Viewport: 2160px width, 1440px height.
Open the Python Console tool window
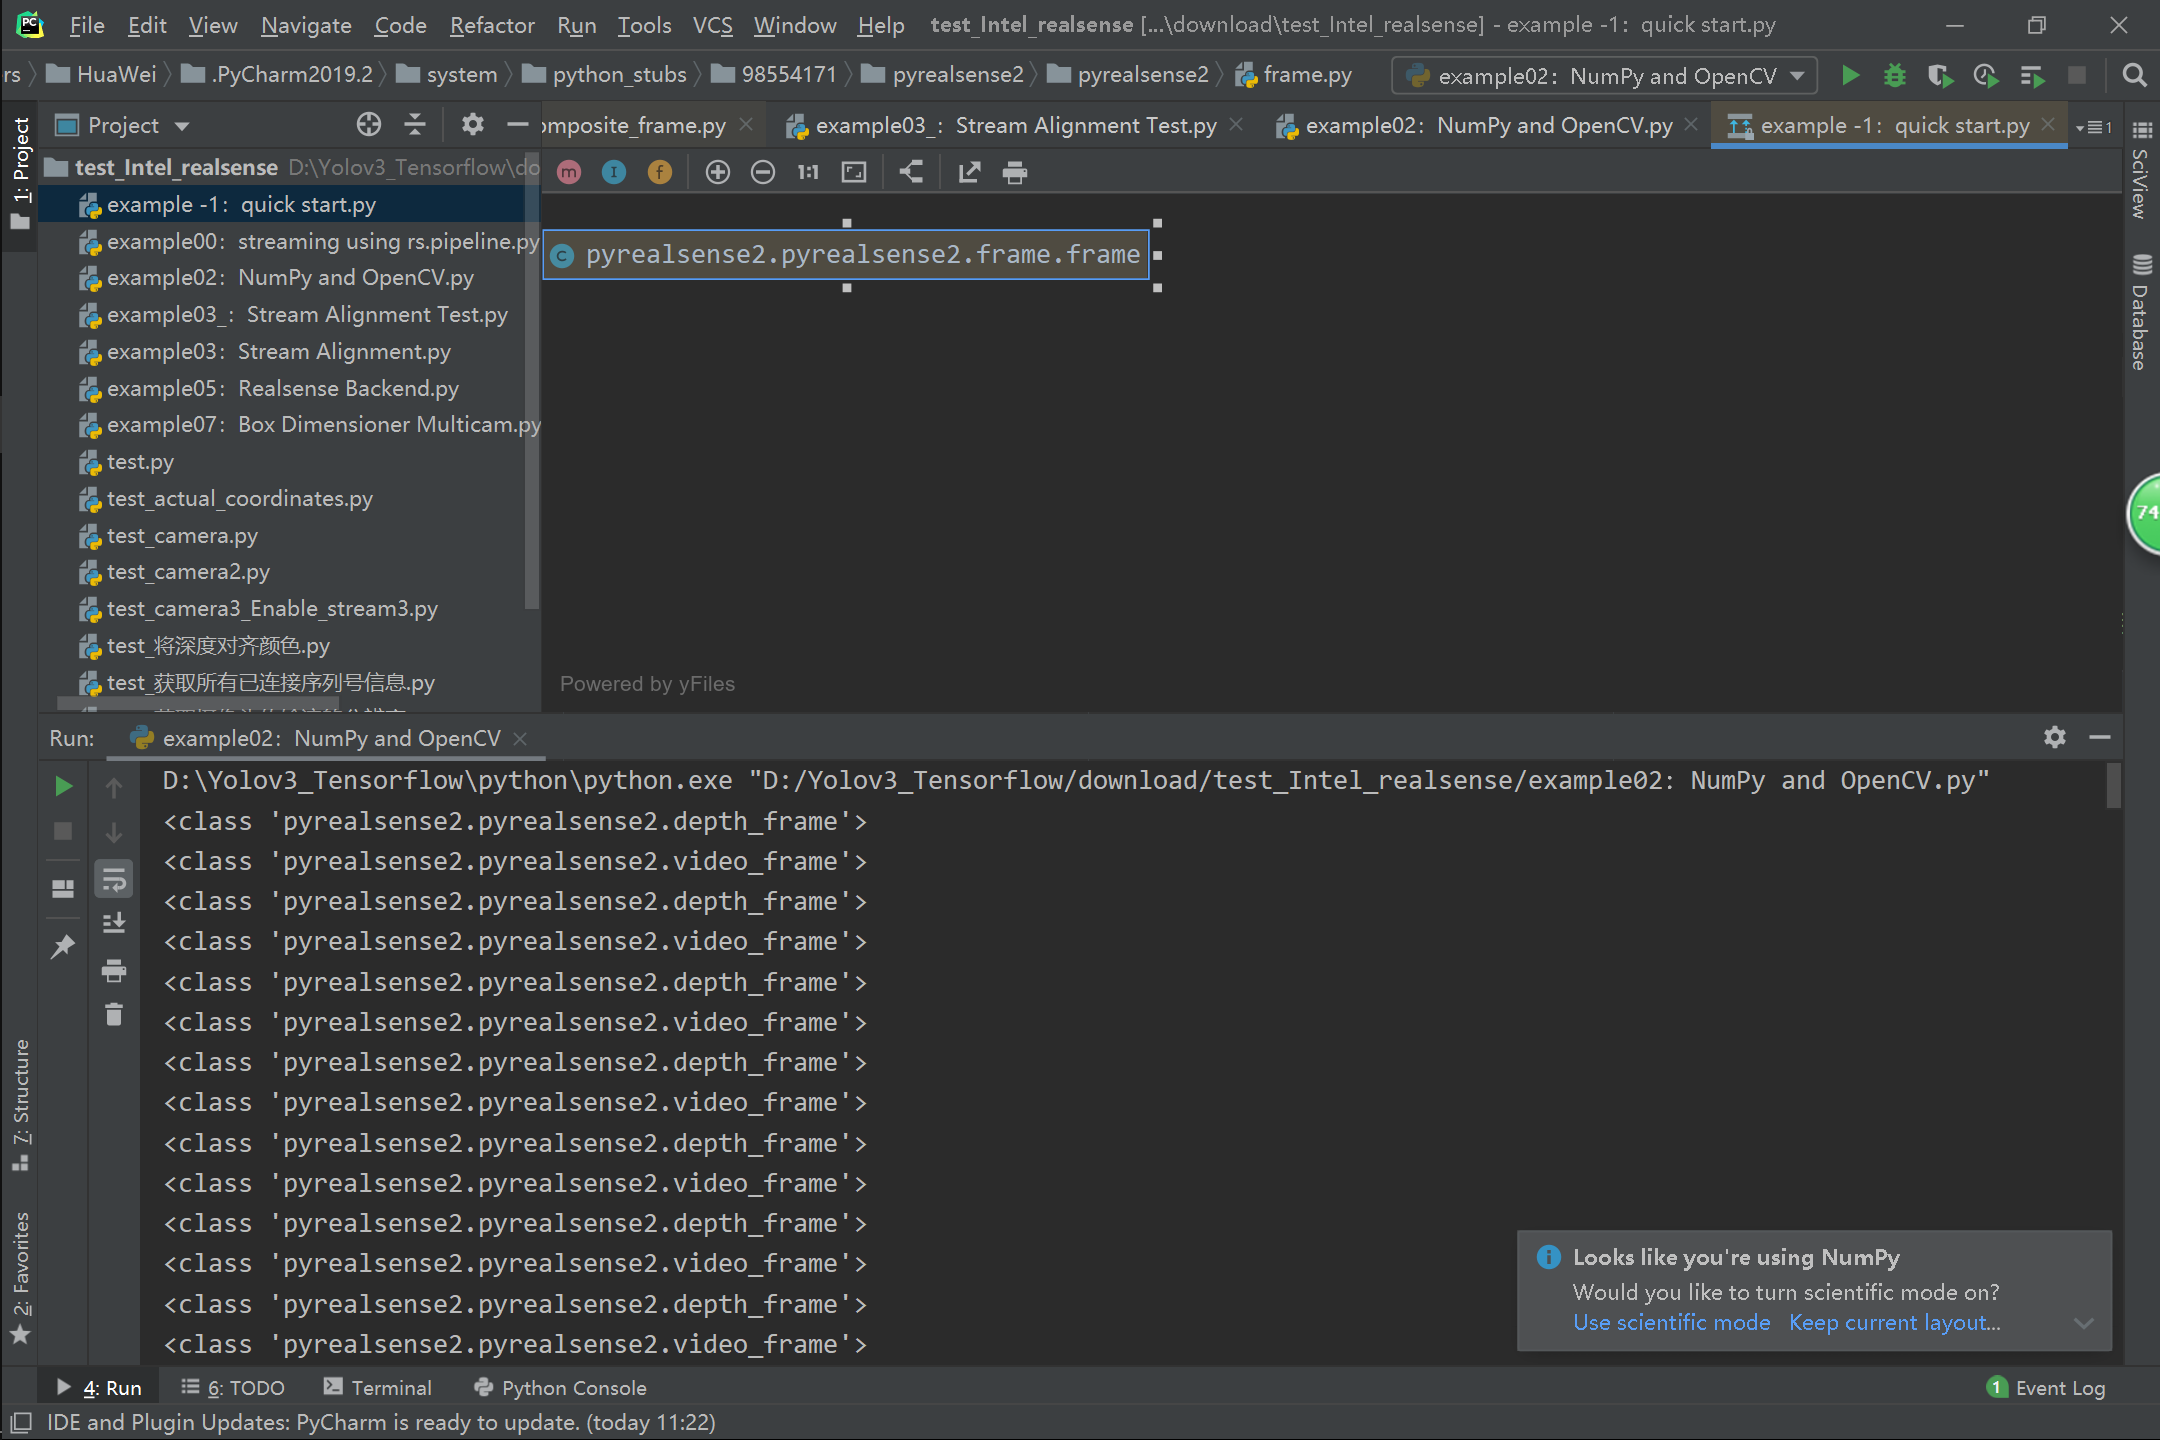click(573, 1387)
